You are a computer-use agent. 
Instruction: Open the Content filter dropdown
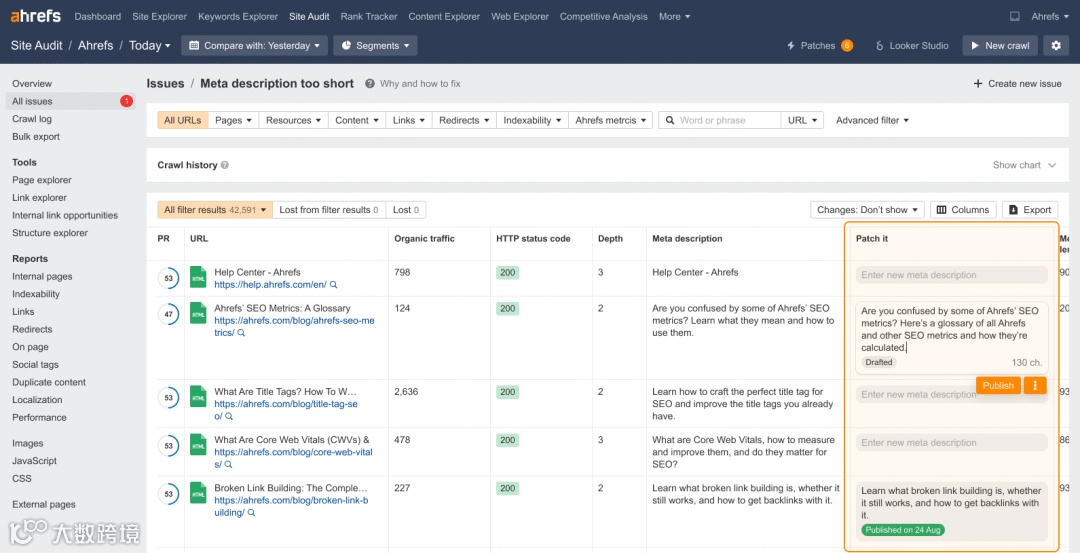tap(357, 120)
